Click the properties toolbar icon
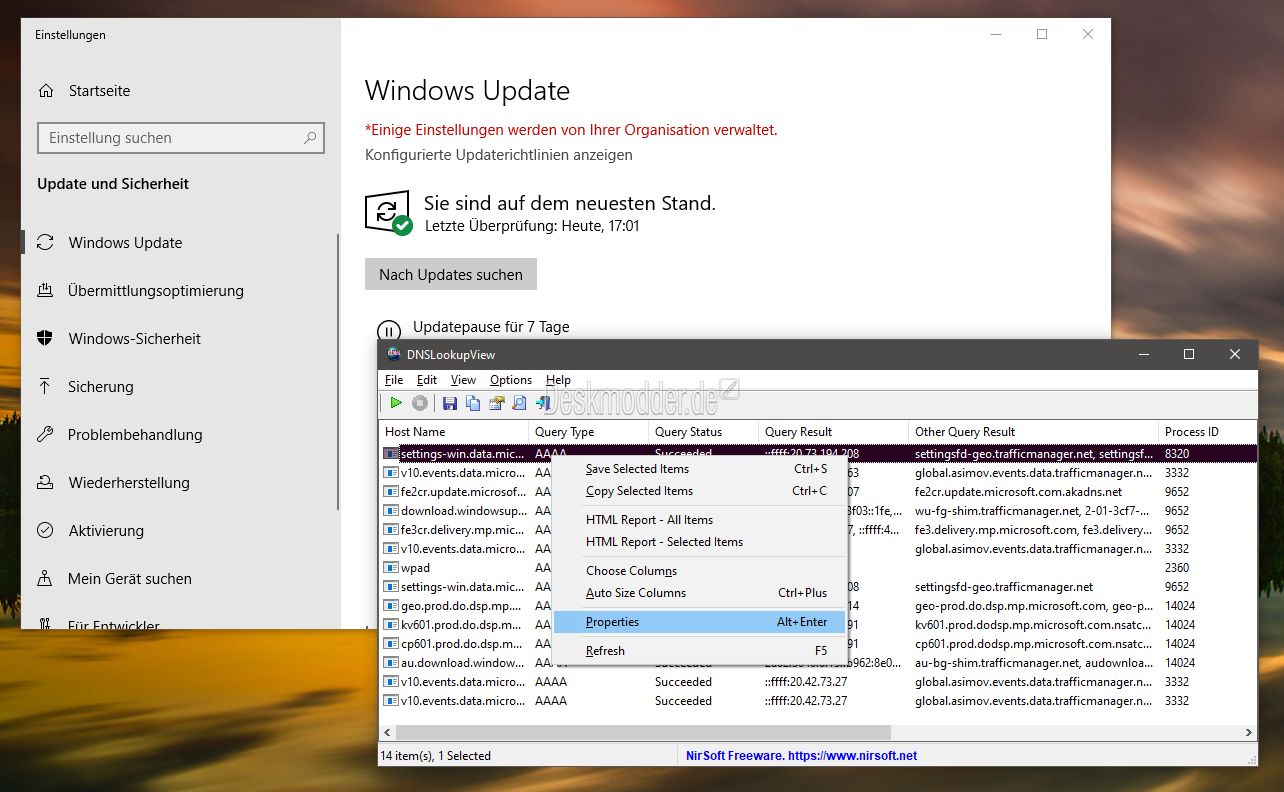The width and height of the screenshot is (1284, 792). pos(496,403)
